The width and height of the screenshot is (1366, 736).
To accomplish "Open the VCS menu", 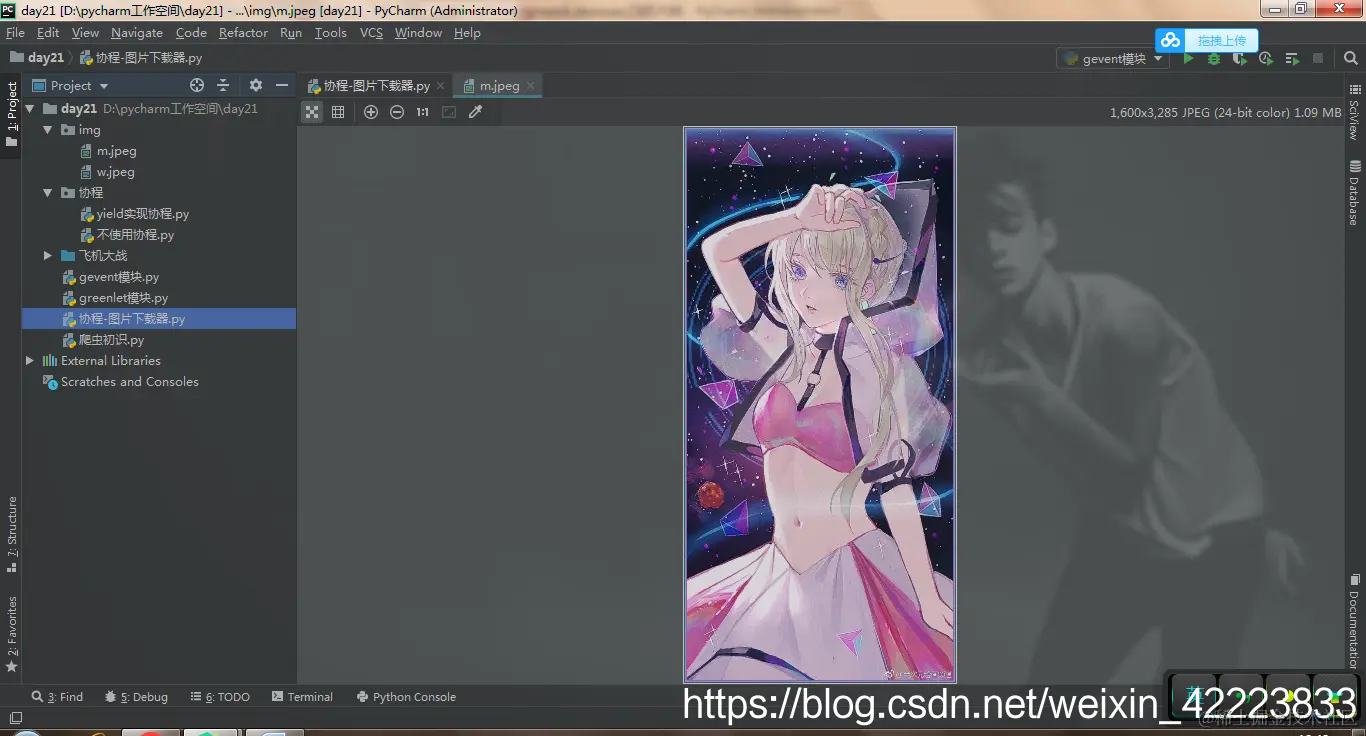I will pos(371,33).
